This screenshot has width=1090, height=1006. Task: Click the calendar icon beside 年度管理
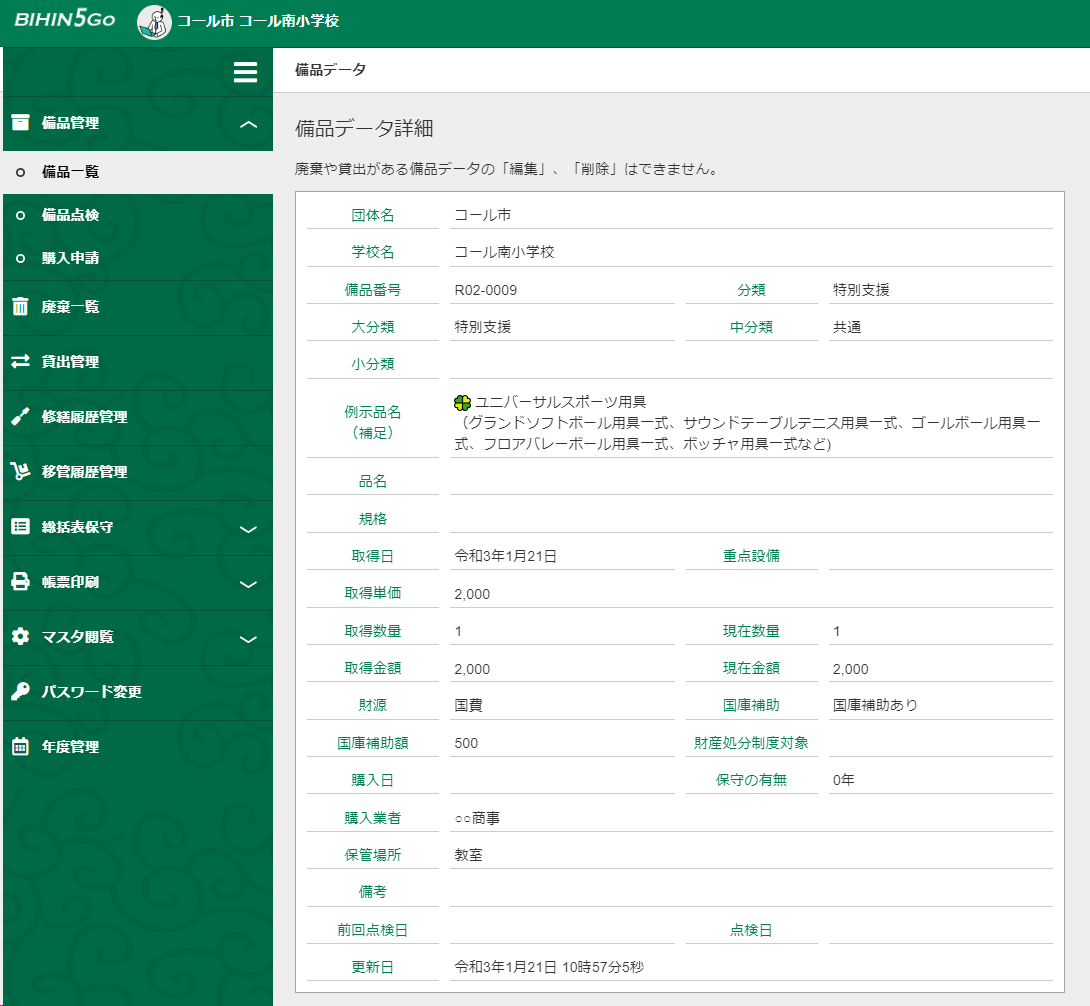point(20,747)
